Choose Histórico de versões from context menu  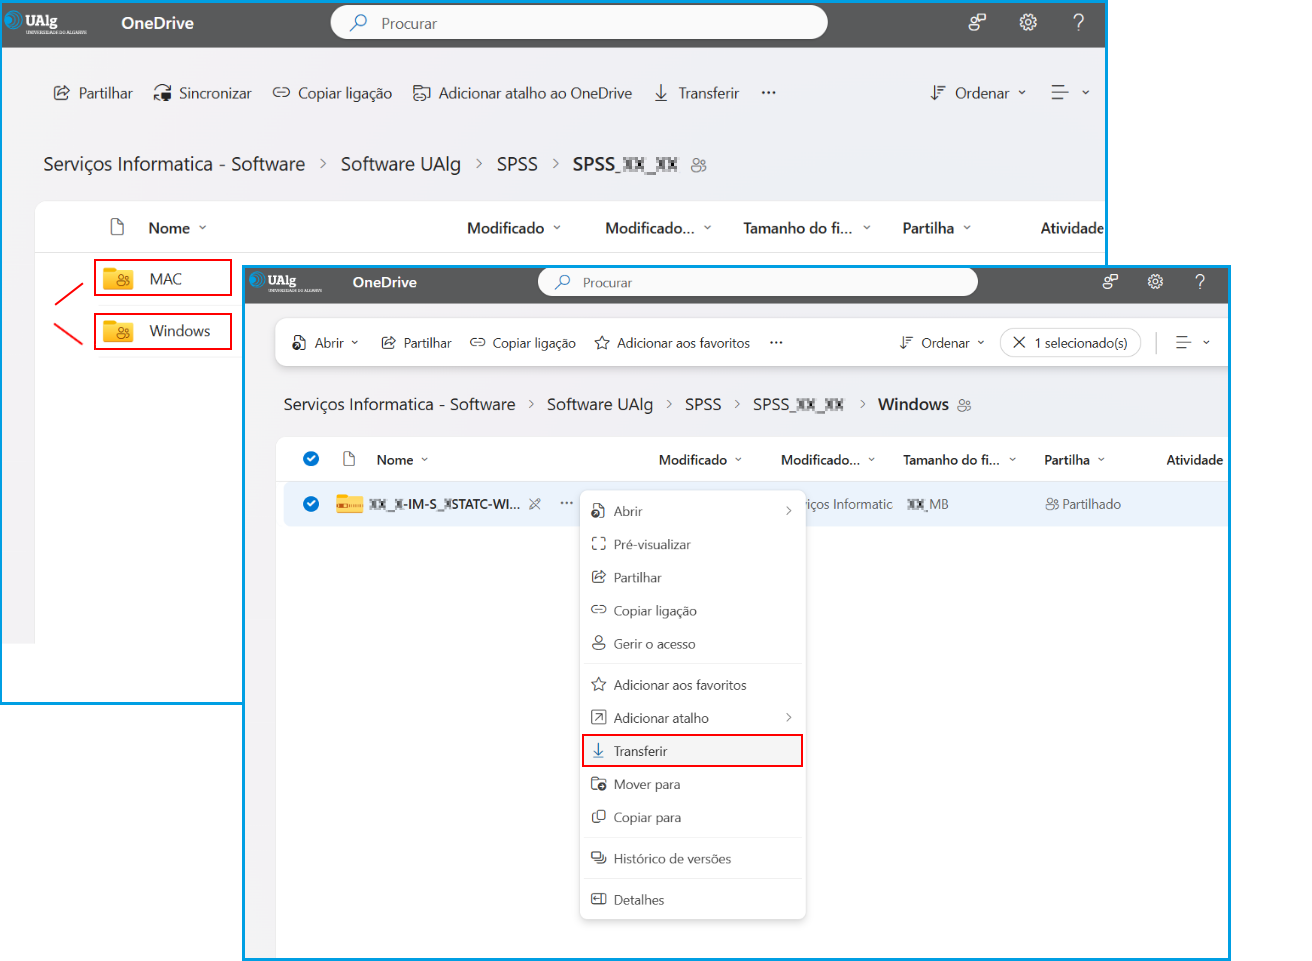[671, 859]
